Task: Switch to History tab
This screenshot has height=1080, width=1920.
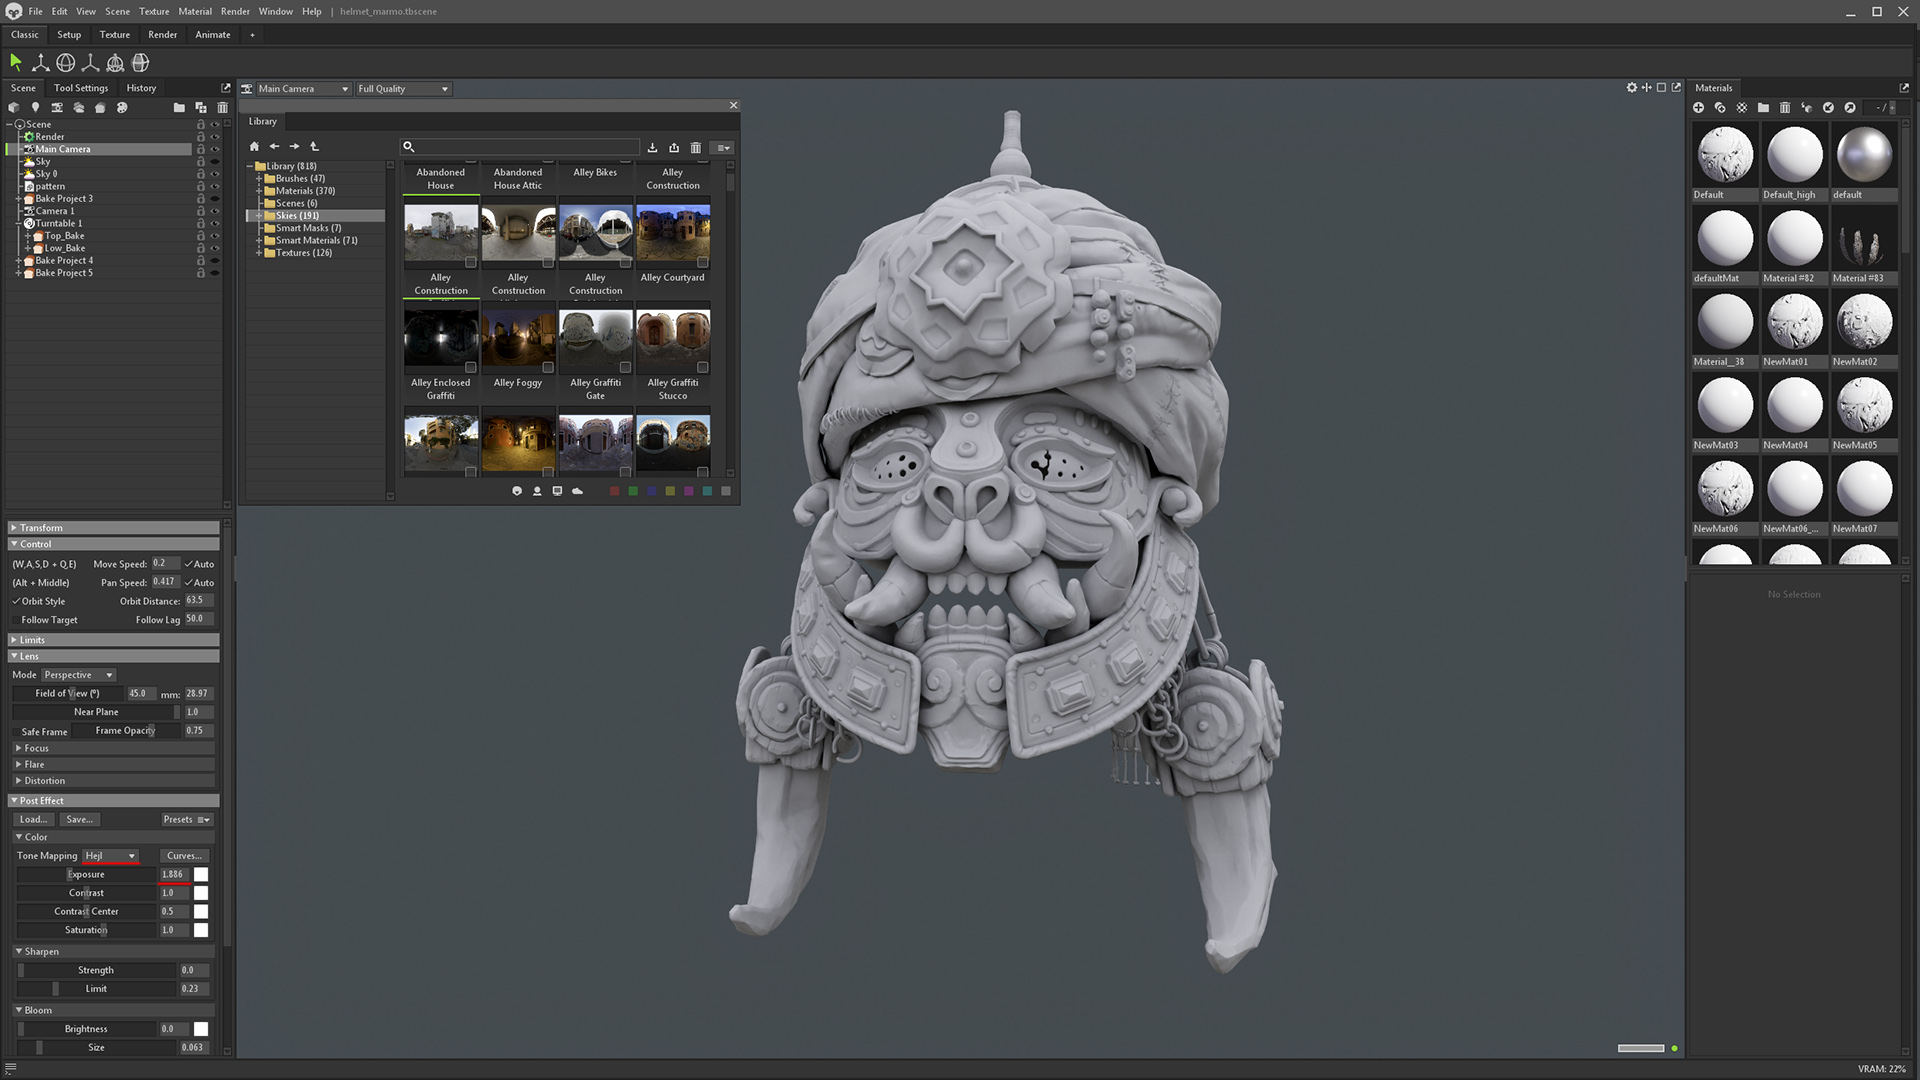Action: (141, 88)
